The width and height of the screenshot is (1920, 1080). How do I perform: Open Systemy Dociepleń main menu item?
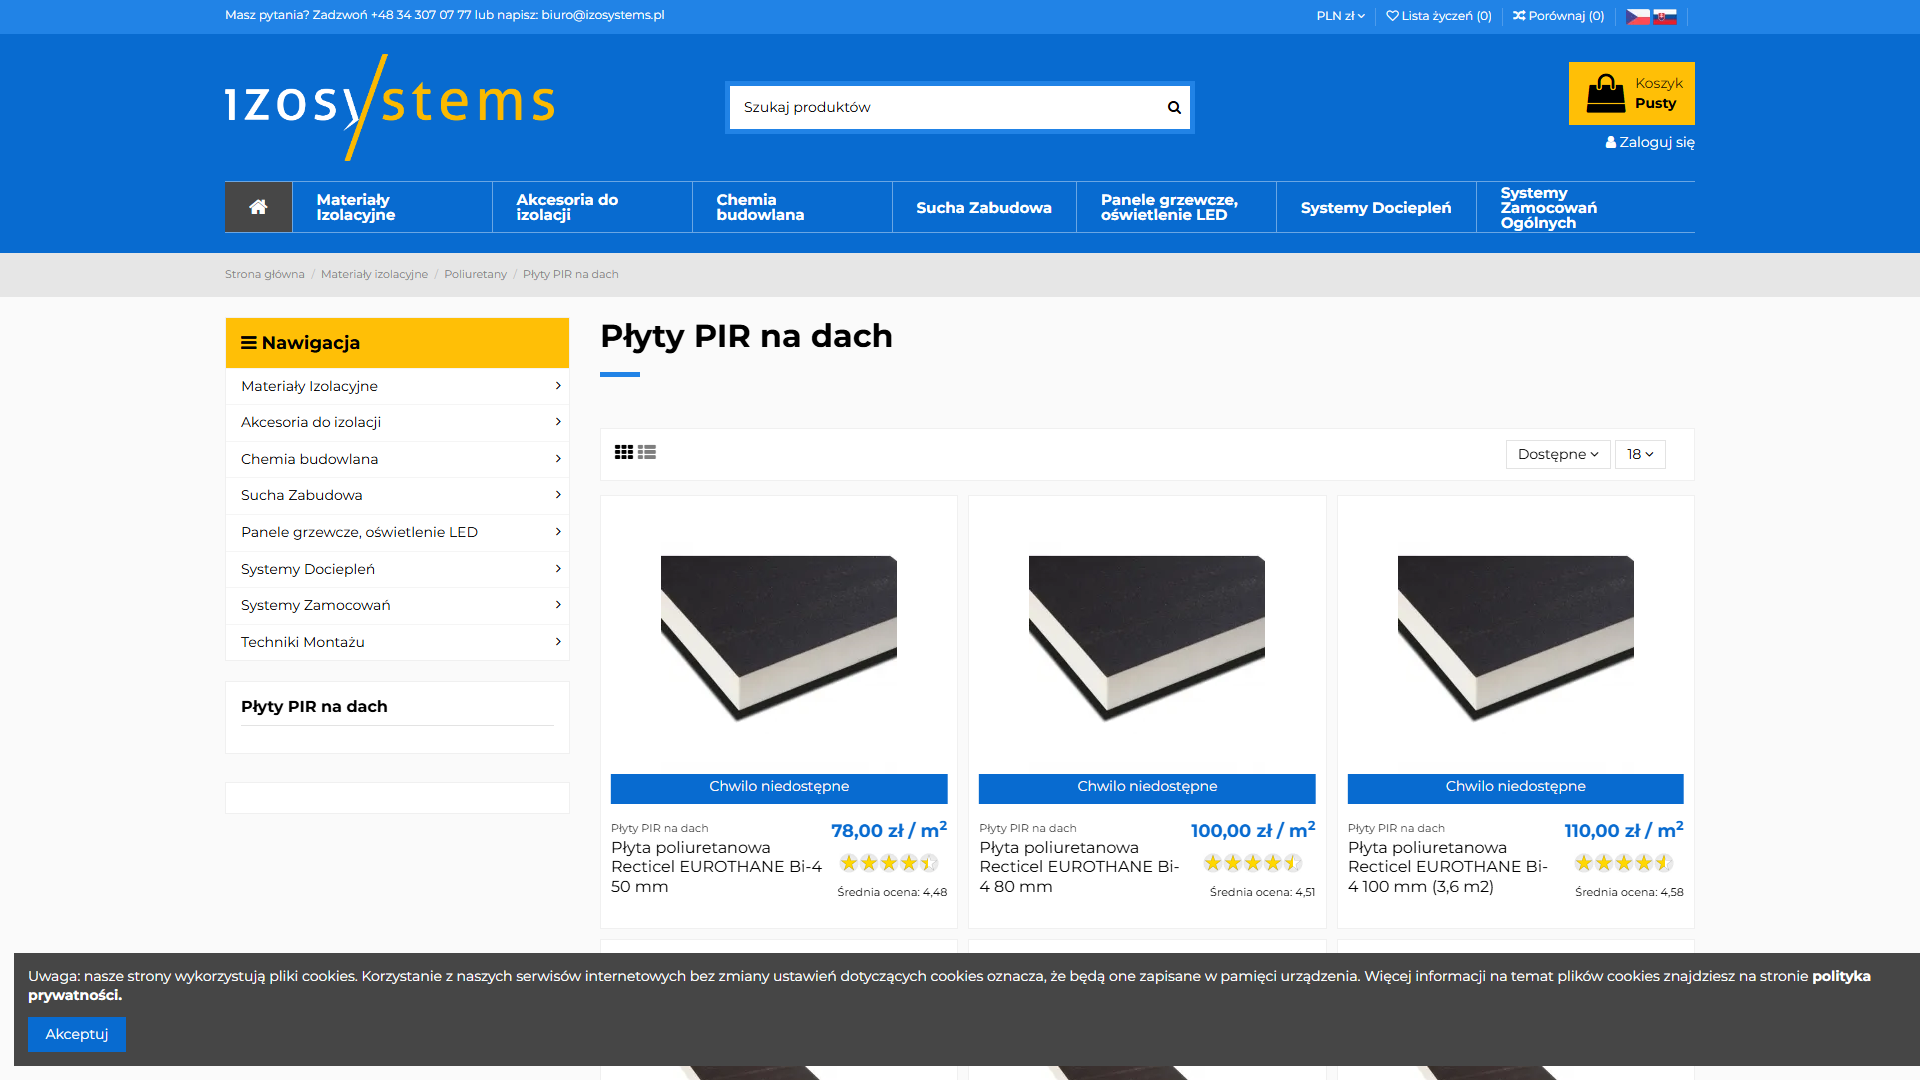click(1375, 207)
